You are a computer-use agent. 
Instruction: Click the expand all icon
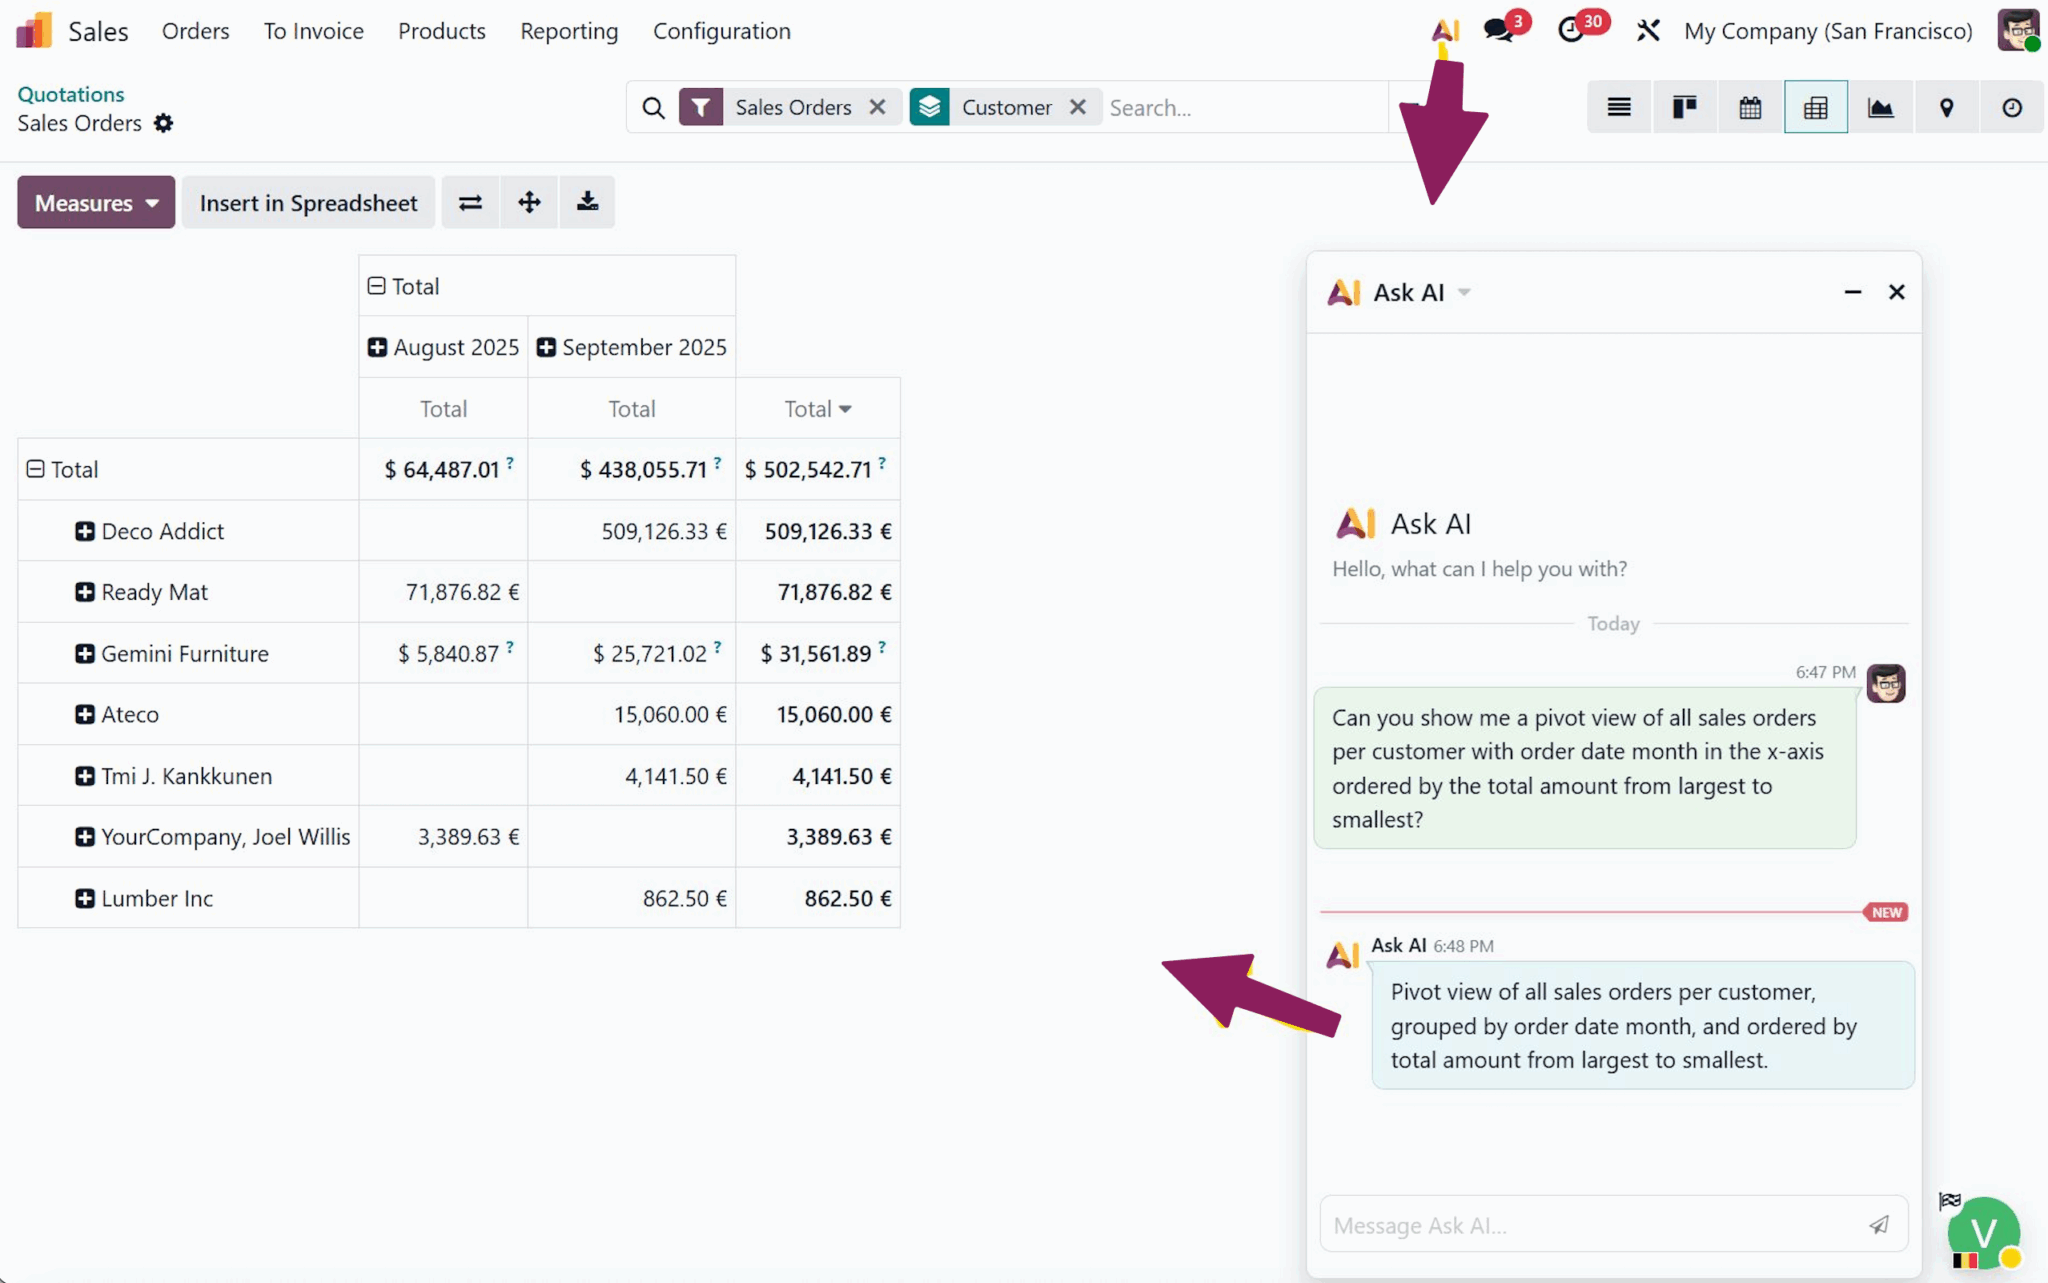point(529,202)
